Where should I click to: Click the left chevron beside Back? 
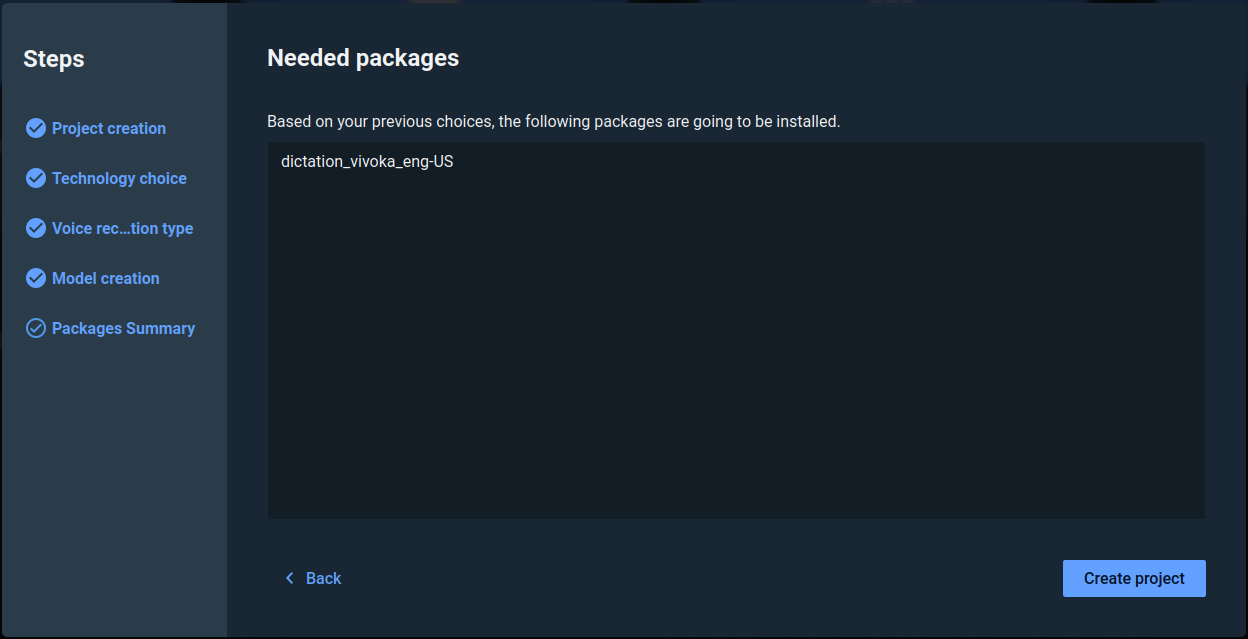point(290,578)
